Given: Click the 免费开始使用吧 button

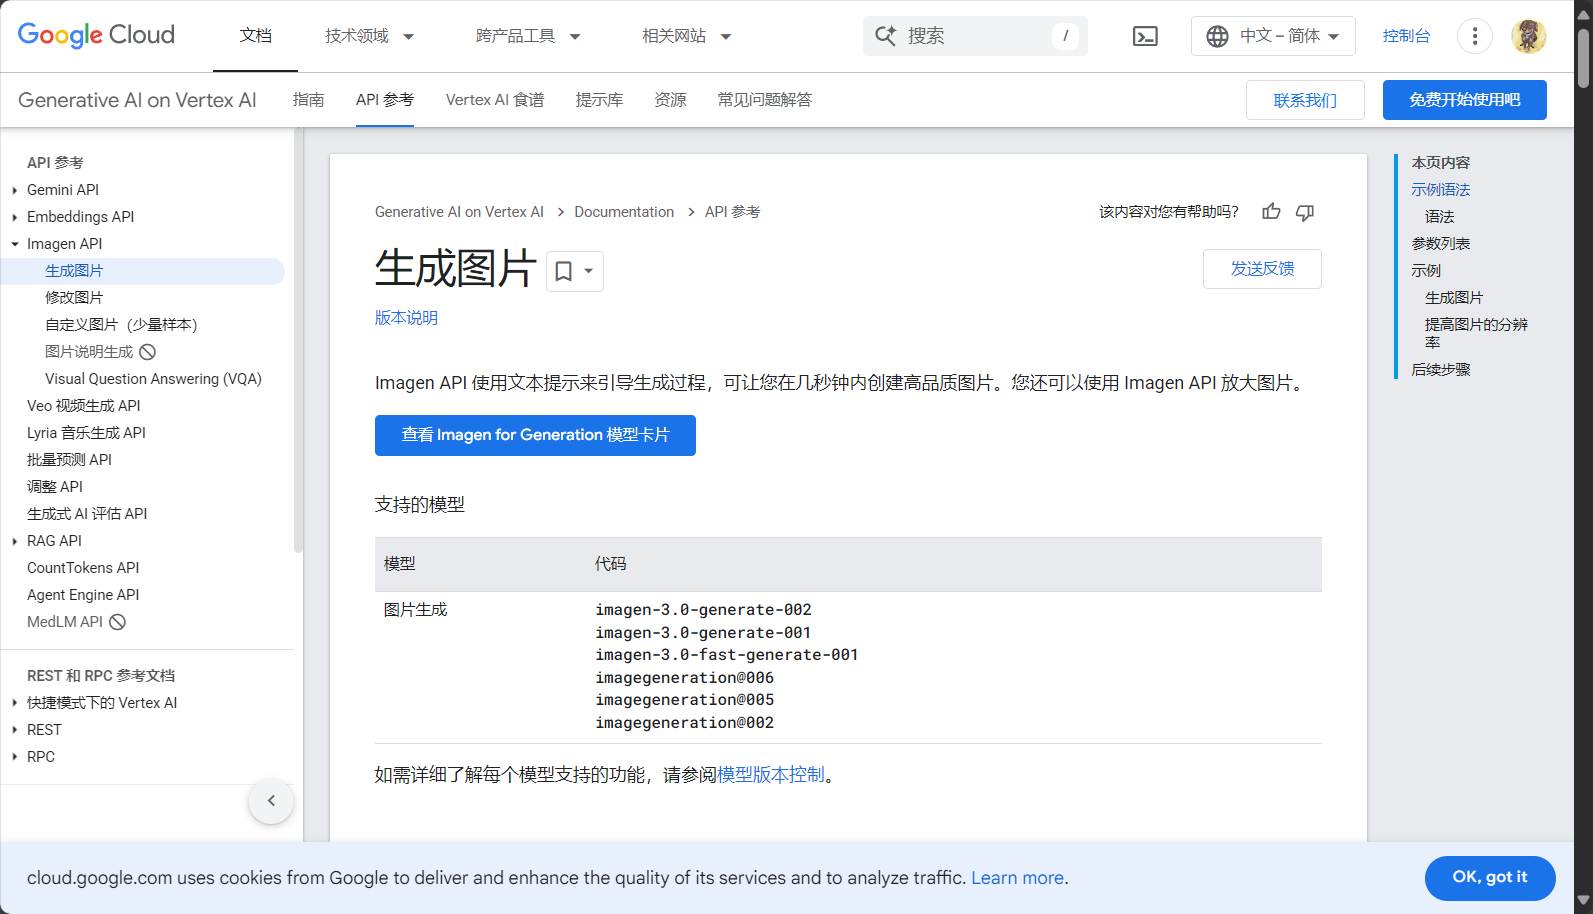Looking at the screenshot, I should (1465, 100).
